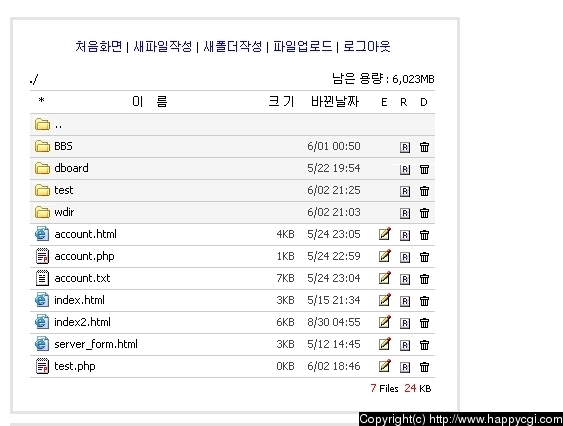Click the happycgi.com copyright link

tap(461, 419)
